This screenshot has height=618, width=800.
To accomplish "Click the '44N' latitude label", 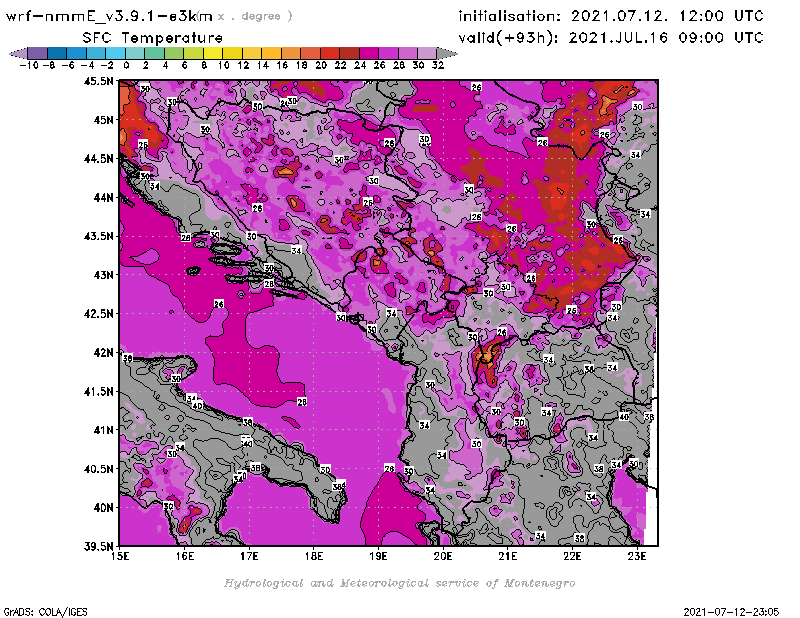I will pos(103,197).
